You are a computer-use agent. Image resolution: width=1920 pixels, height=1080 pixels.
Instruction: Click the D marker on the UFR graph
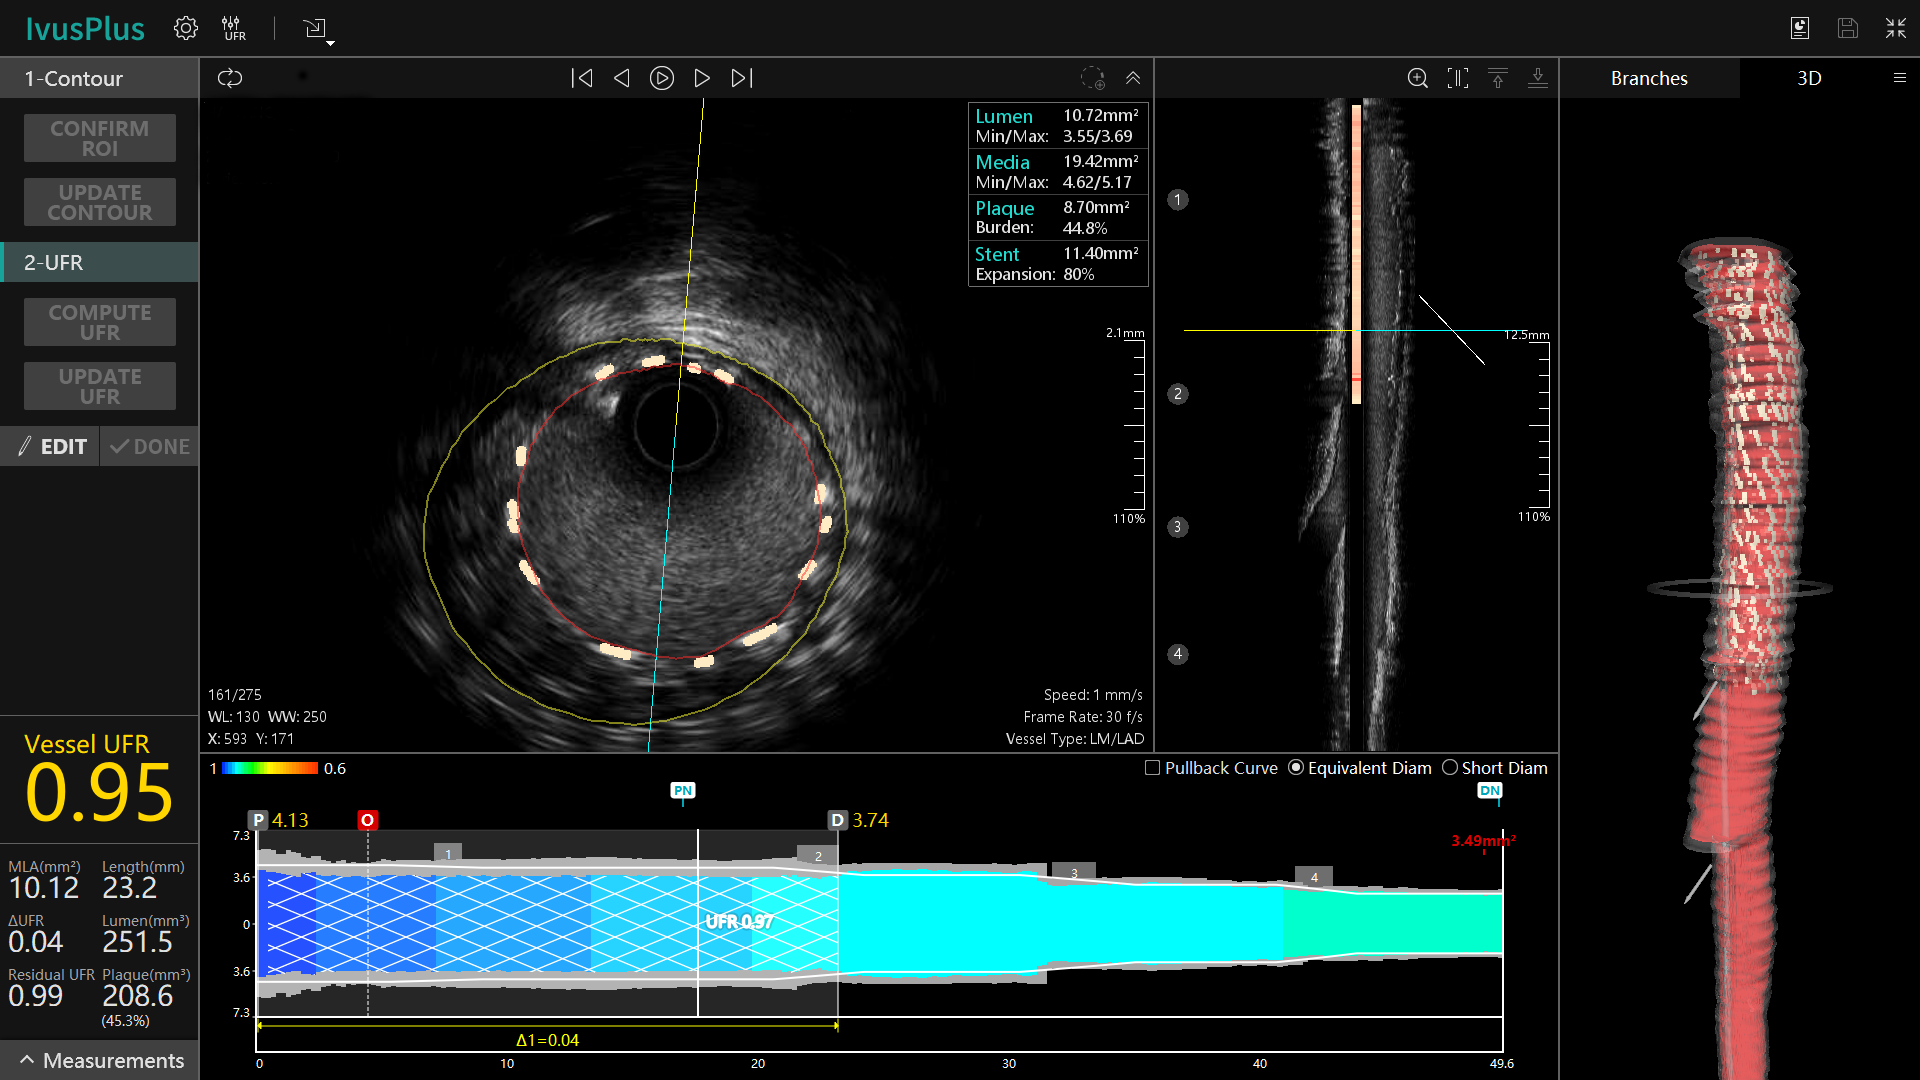[x=837, y=819]
